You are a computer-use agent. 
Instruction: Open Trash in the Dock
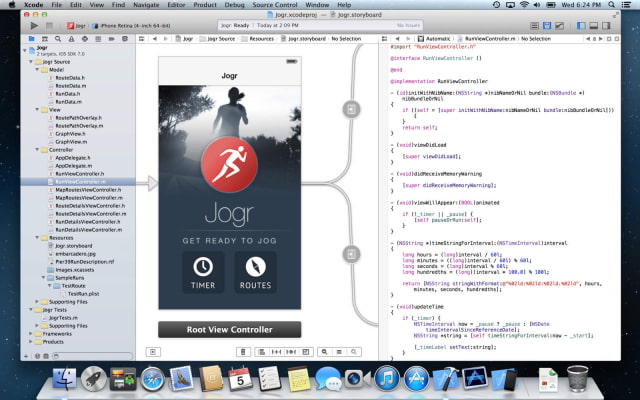click(577, 378)
